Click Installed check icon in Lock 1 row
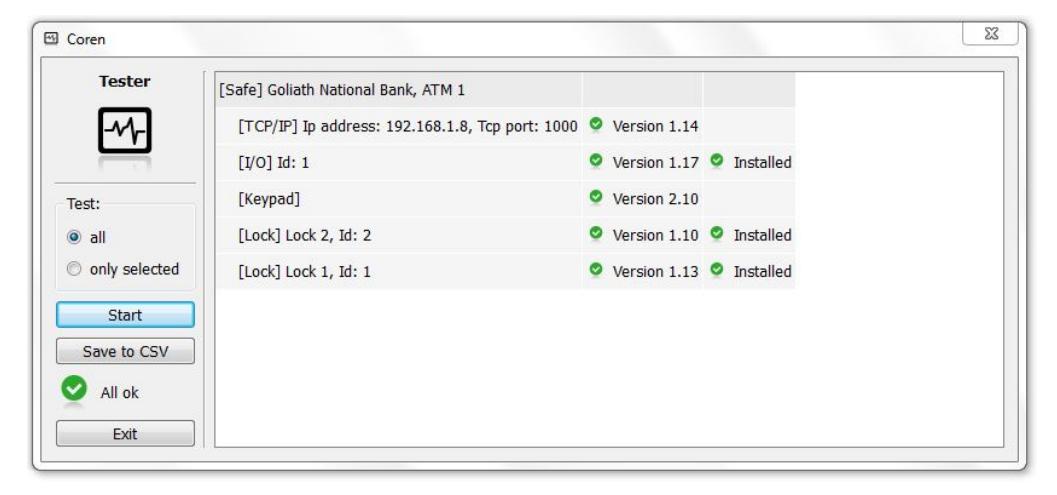Screen dimensions: 1057x495 [x=717, y=269]
